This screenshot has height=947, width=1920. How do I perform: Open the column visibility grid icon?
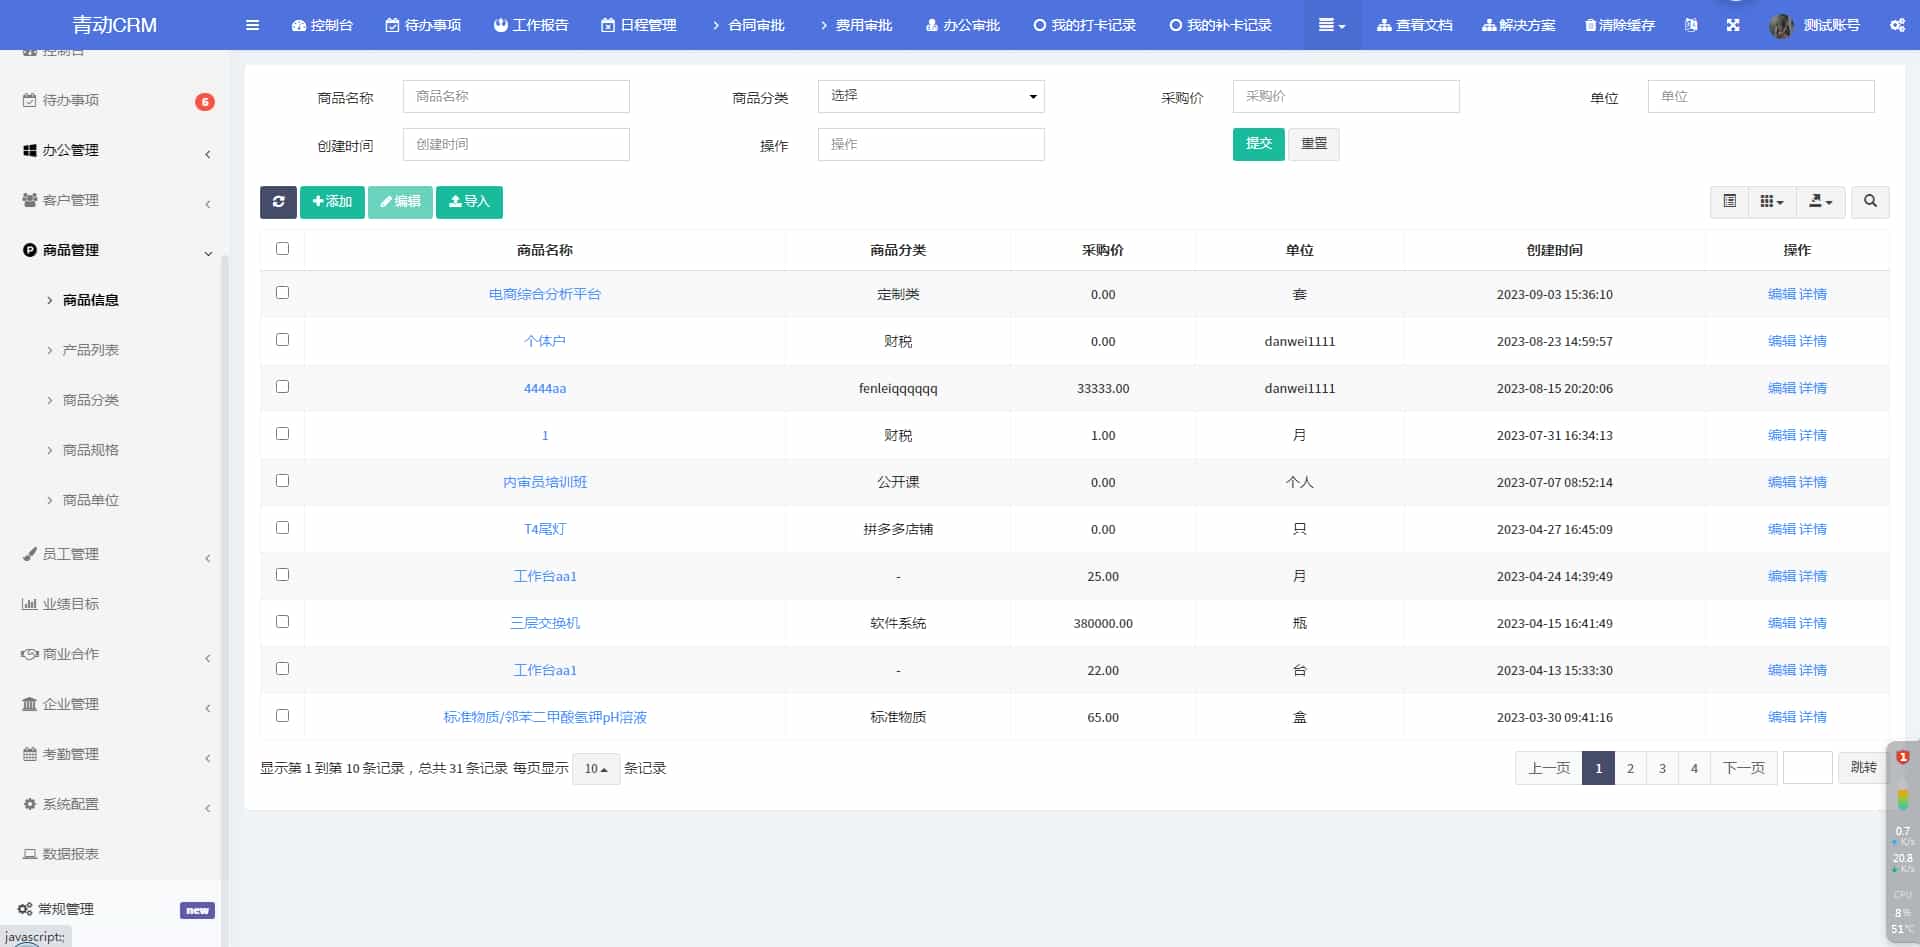pyautogui.click(x=1771, y=202)
